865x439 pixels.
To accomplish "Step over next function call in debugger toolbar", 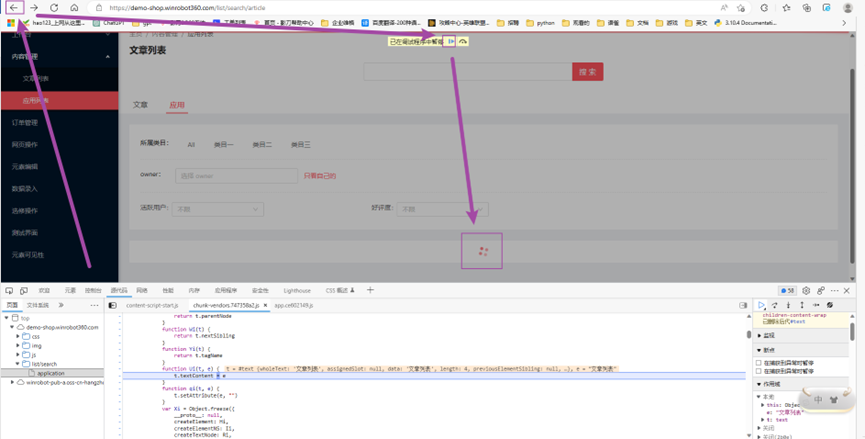I will (x=775, y=305).
